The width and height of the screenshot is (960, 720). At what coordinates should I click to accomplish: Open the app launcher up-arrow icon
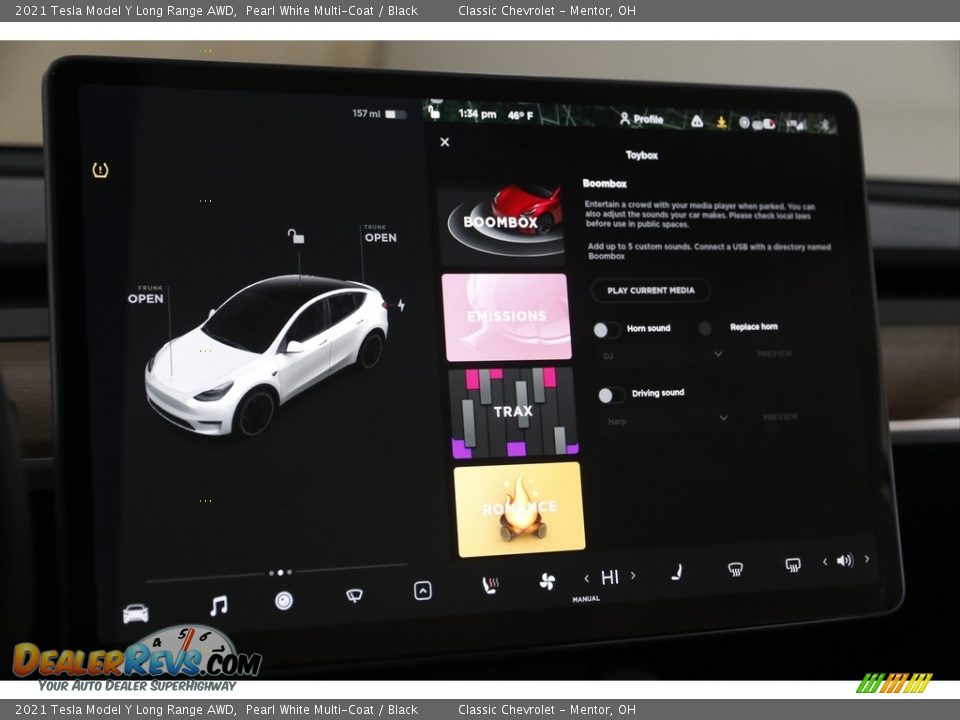tap(423, 591)
